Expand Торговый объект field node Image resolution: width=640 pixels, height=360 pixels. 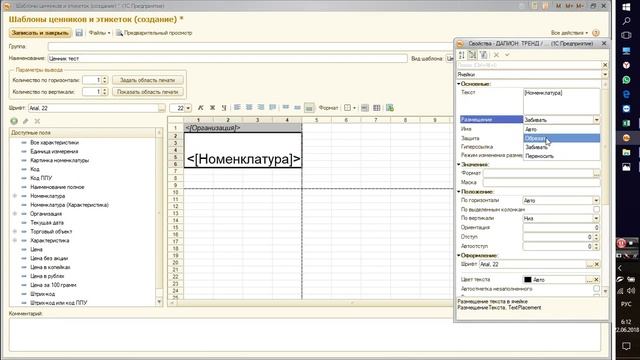pyautogui.click(x=15, y=231)
